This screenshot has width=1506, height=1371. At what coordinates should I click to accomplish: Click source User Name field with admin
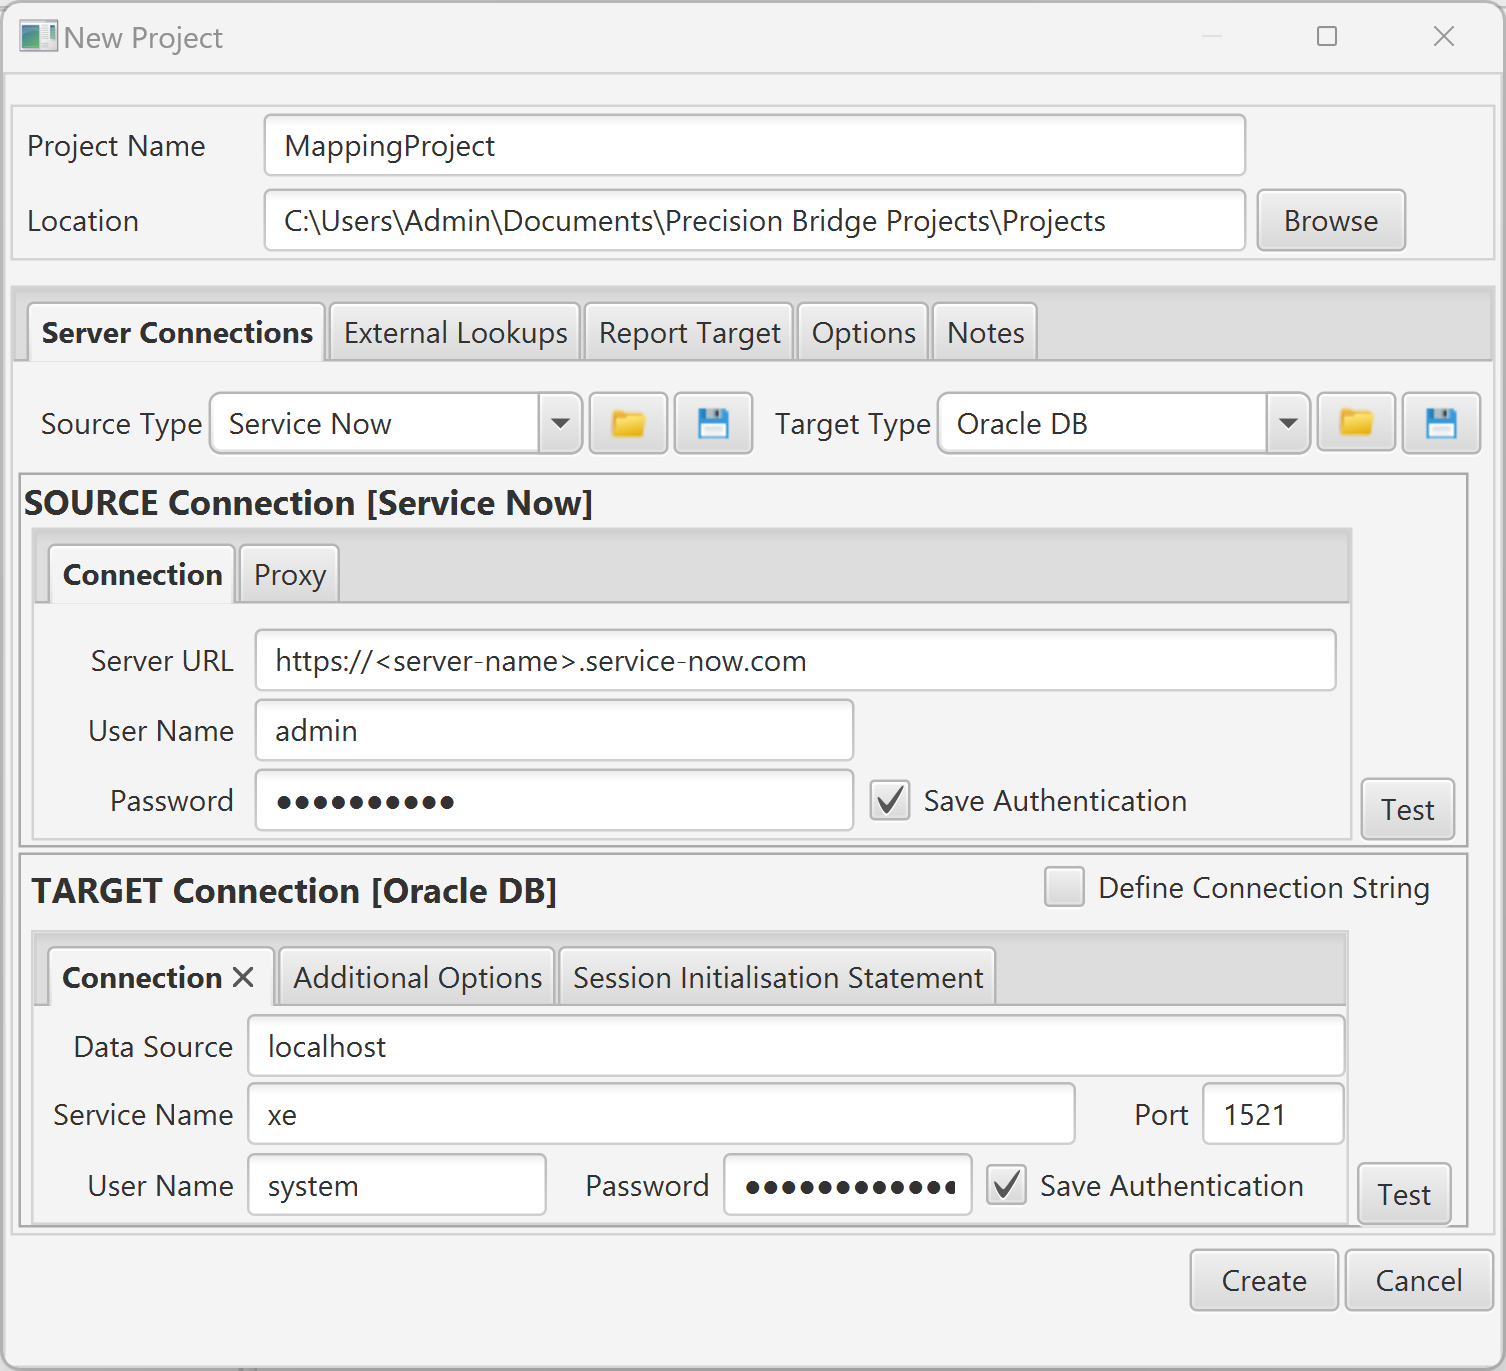click(554, 730)
